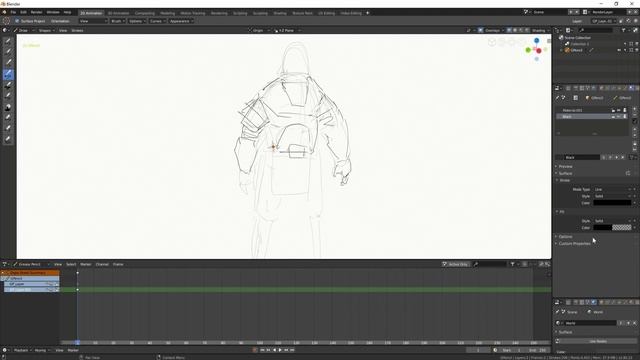This screenshot has height=360, width=640.
Task: Open the File menu
Action: click(x=13, y=12)
